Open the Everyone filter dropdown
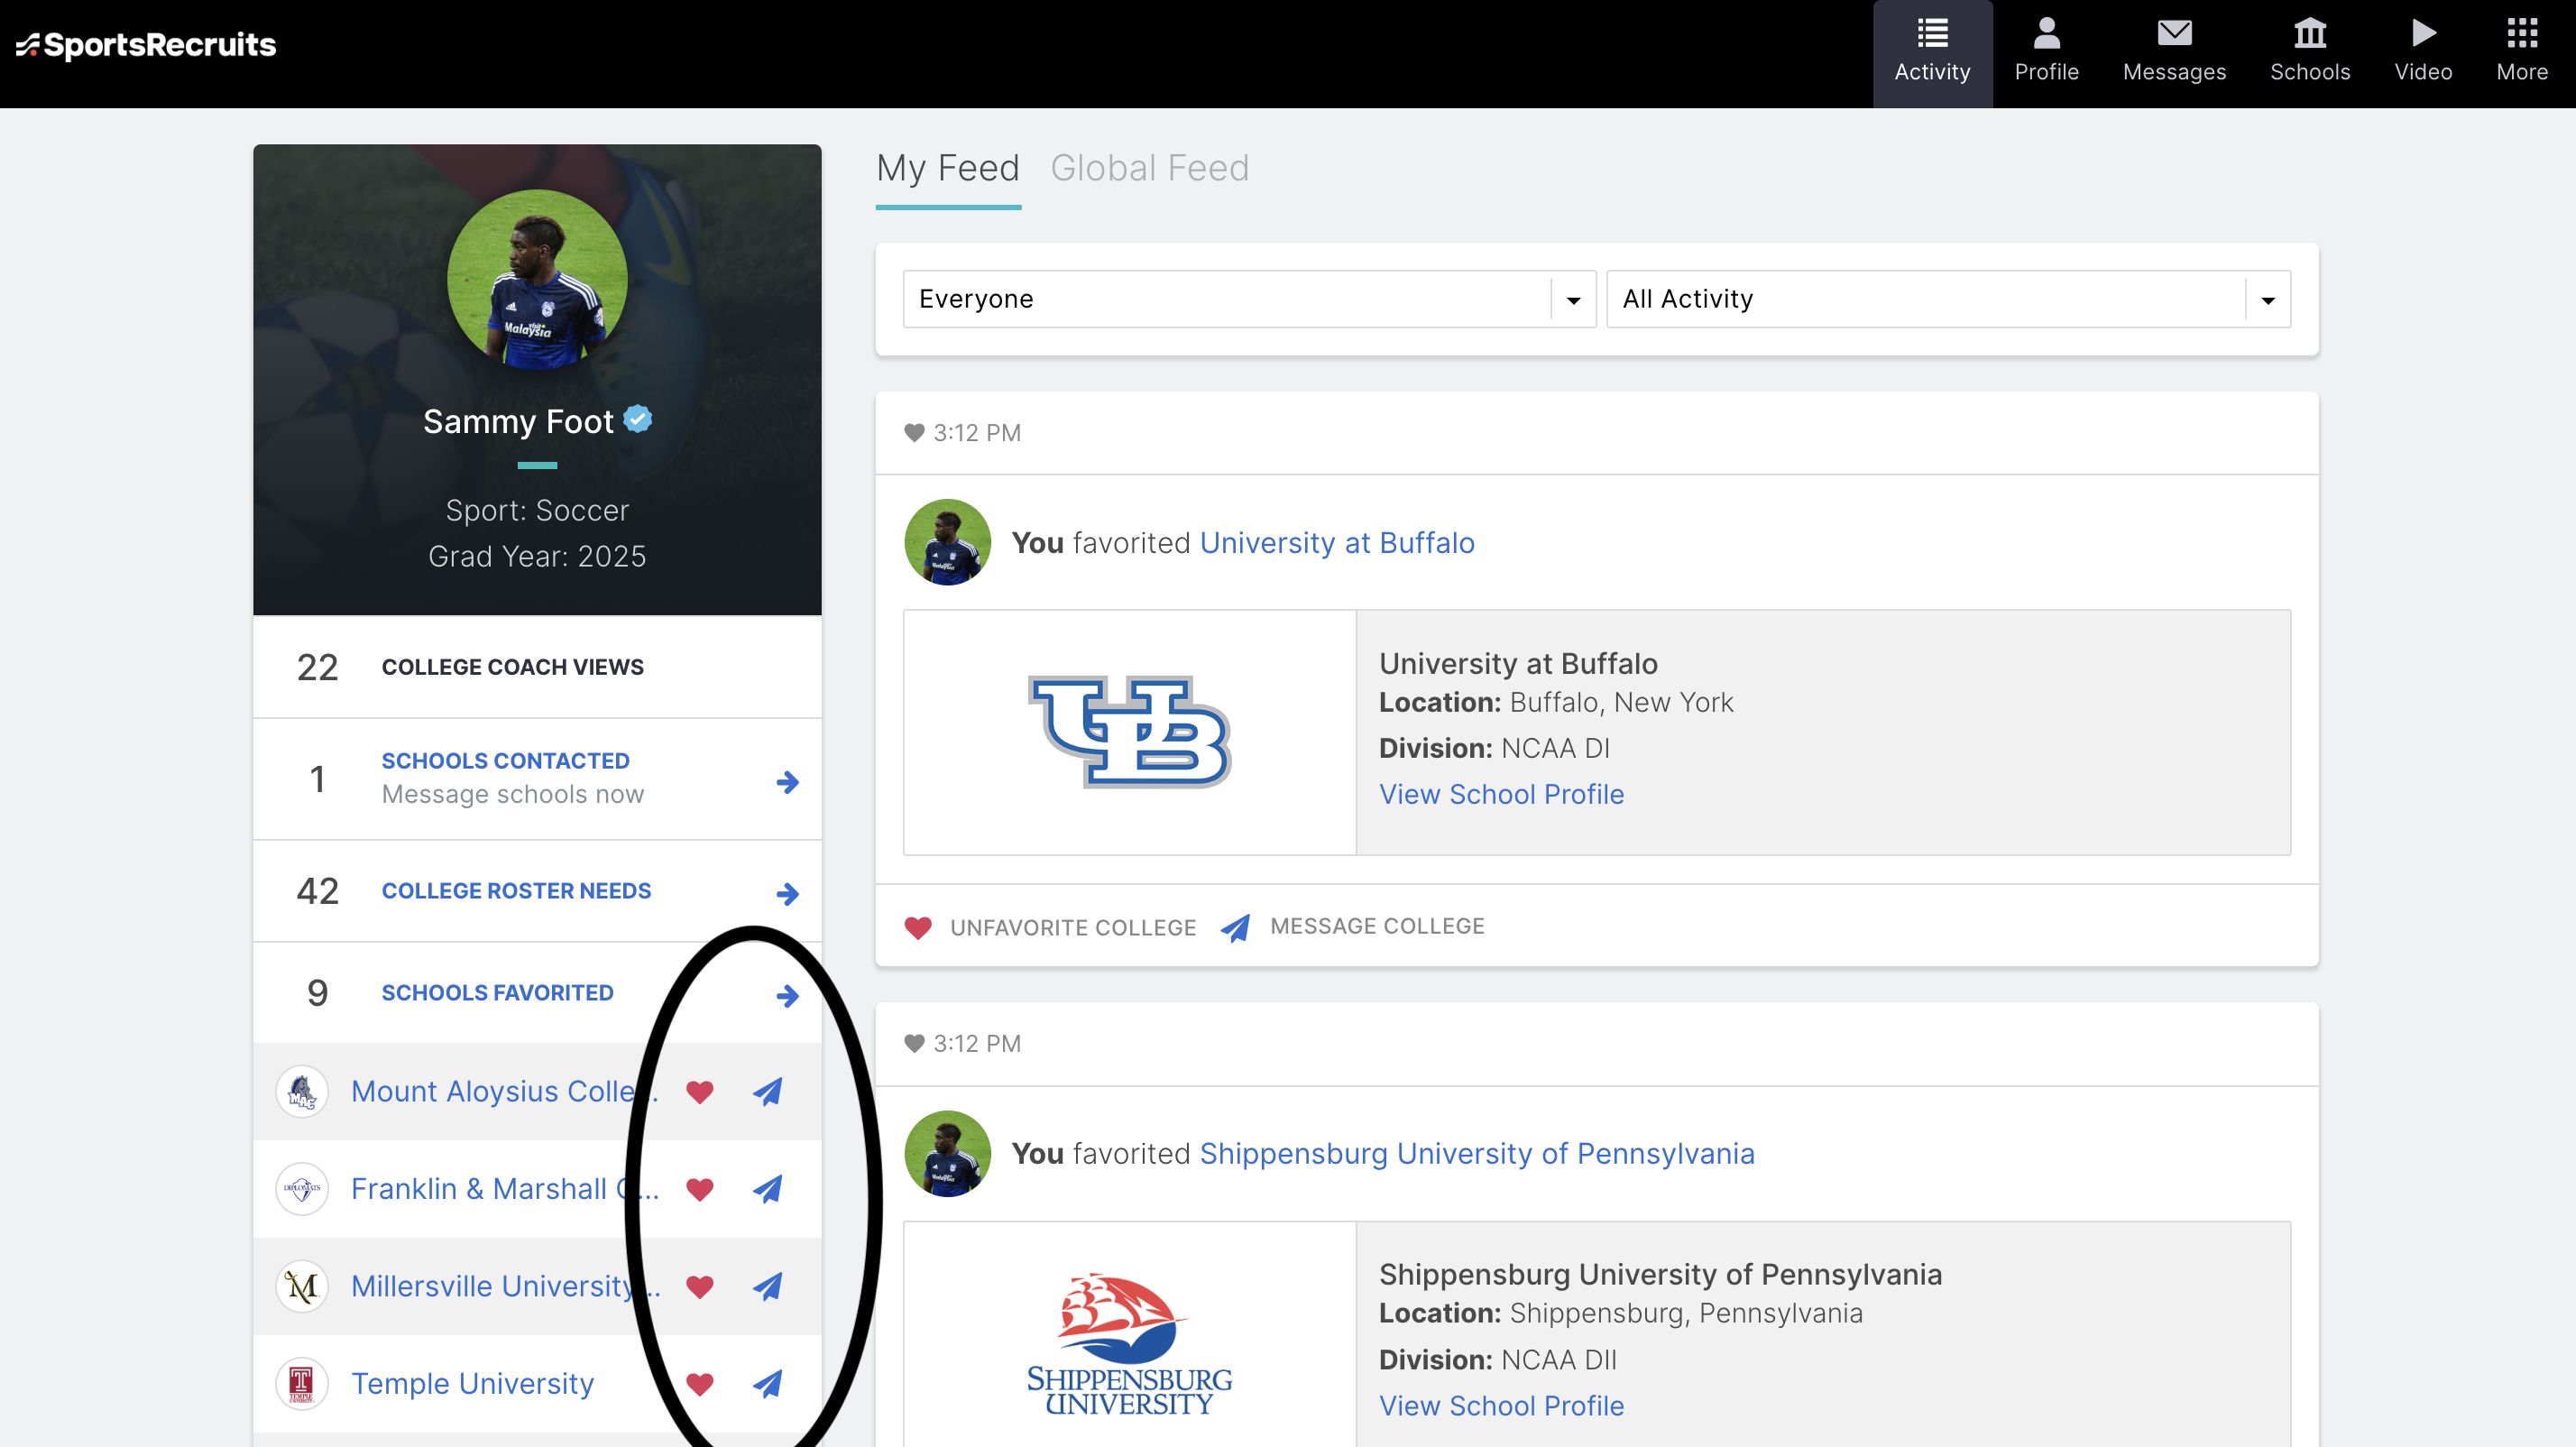The image size is (2576, 1447). [1248, 299]
